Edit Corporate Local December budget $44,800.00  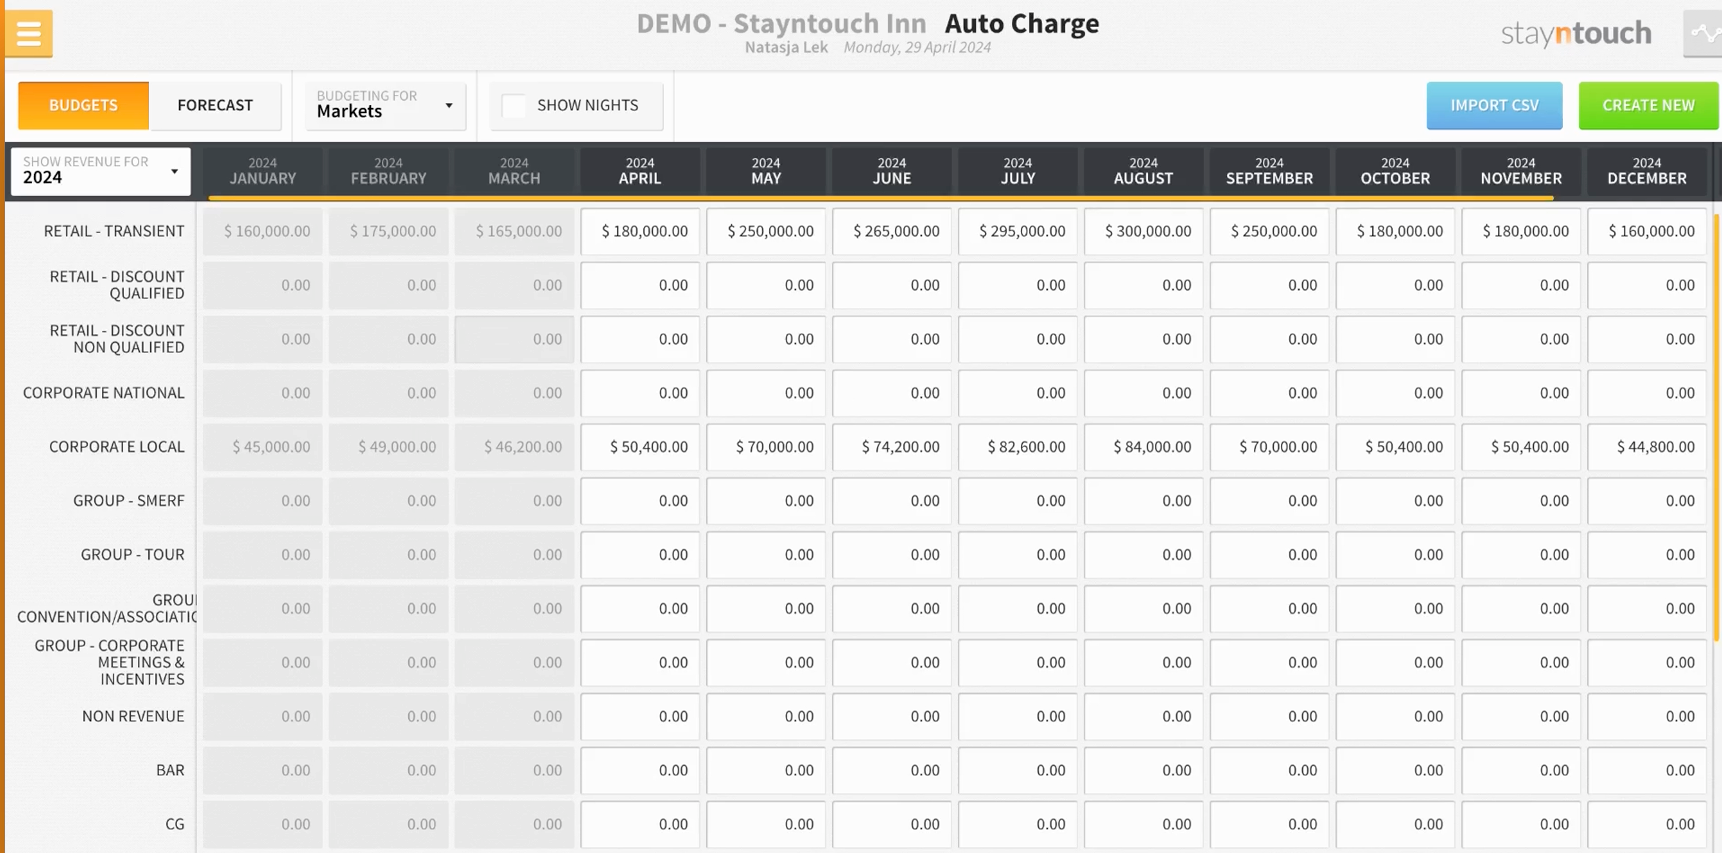point(1648,447)
